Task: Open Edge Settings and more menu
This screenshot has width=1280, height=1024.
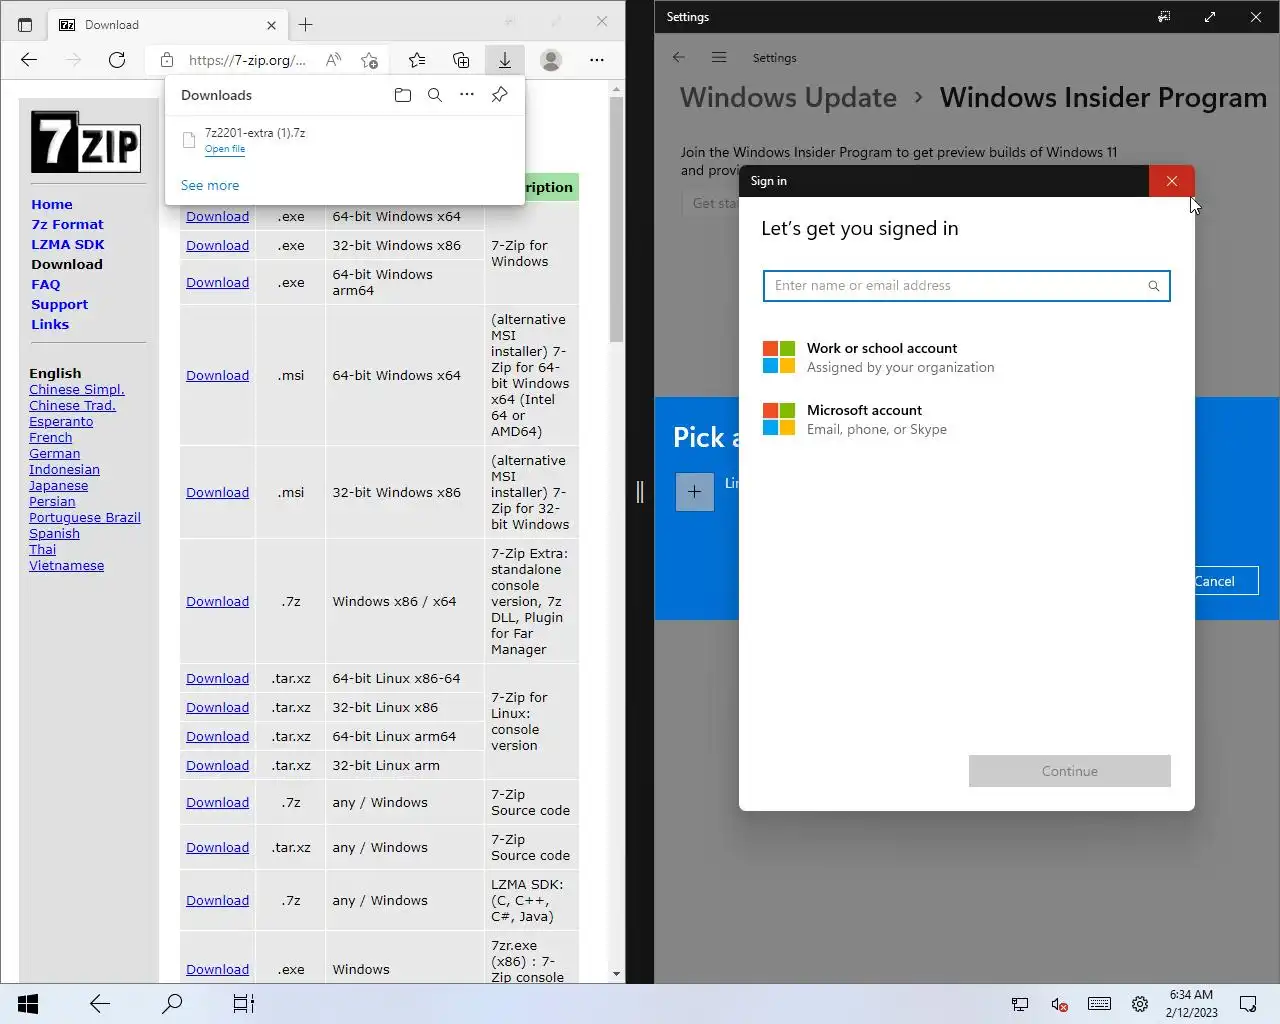Action: click(x=597, y=60)
